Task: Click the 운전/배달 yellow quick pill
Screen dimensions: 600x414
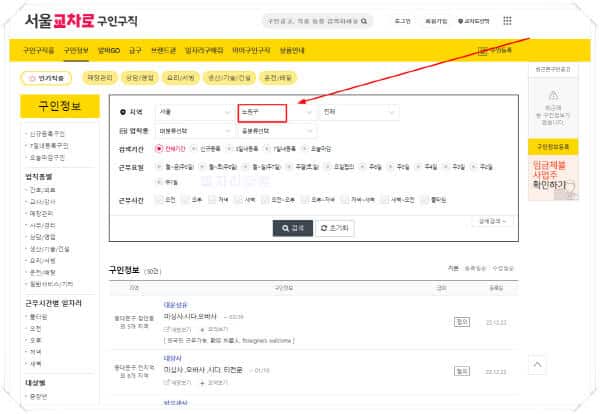Action: (278, 78)
